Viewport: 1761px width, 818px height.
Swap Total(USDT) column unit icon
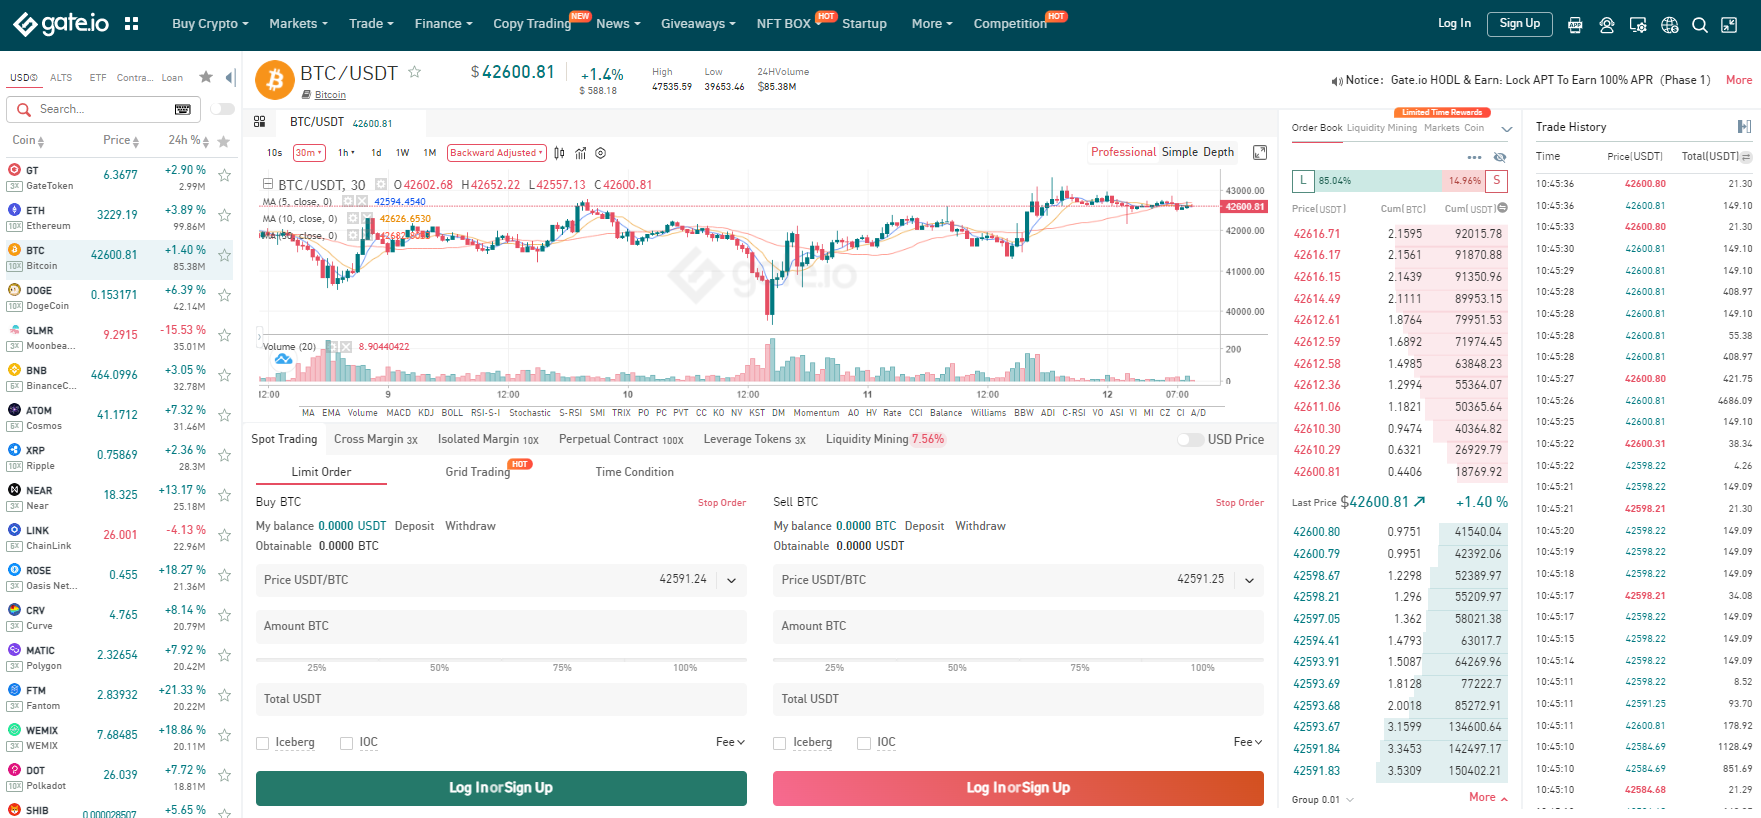point(1746,157)
